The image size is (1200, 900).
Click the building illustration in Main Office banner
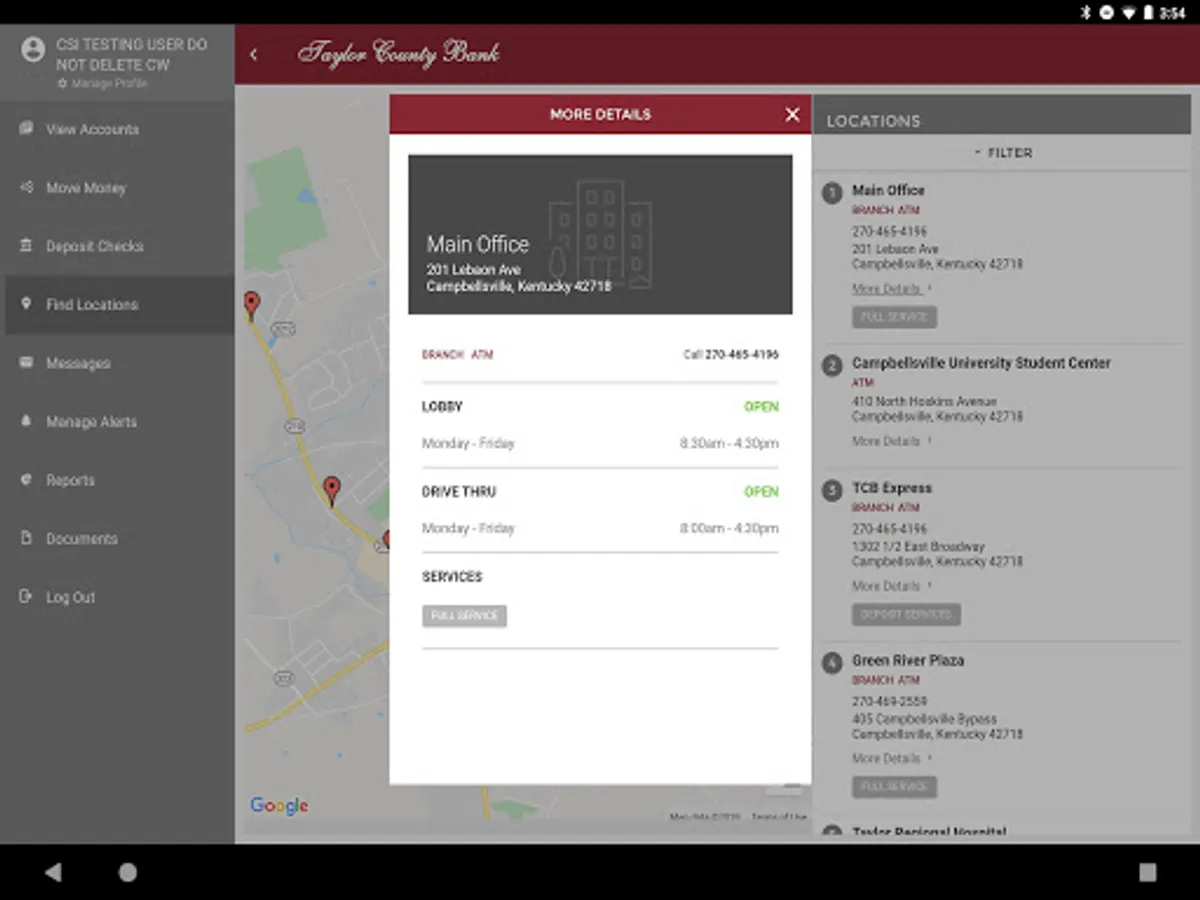pyautogui.click(x=600, y=233)
